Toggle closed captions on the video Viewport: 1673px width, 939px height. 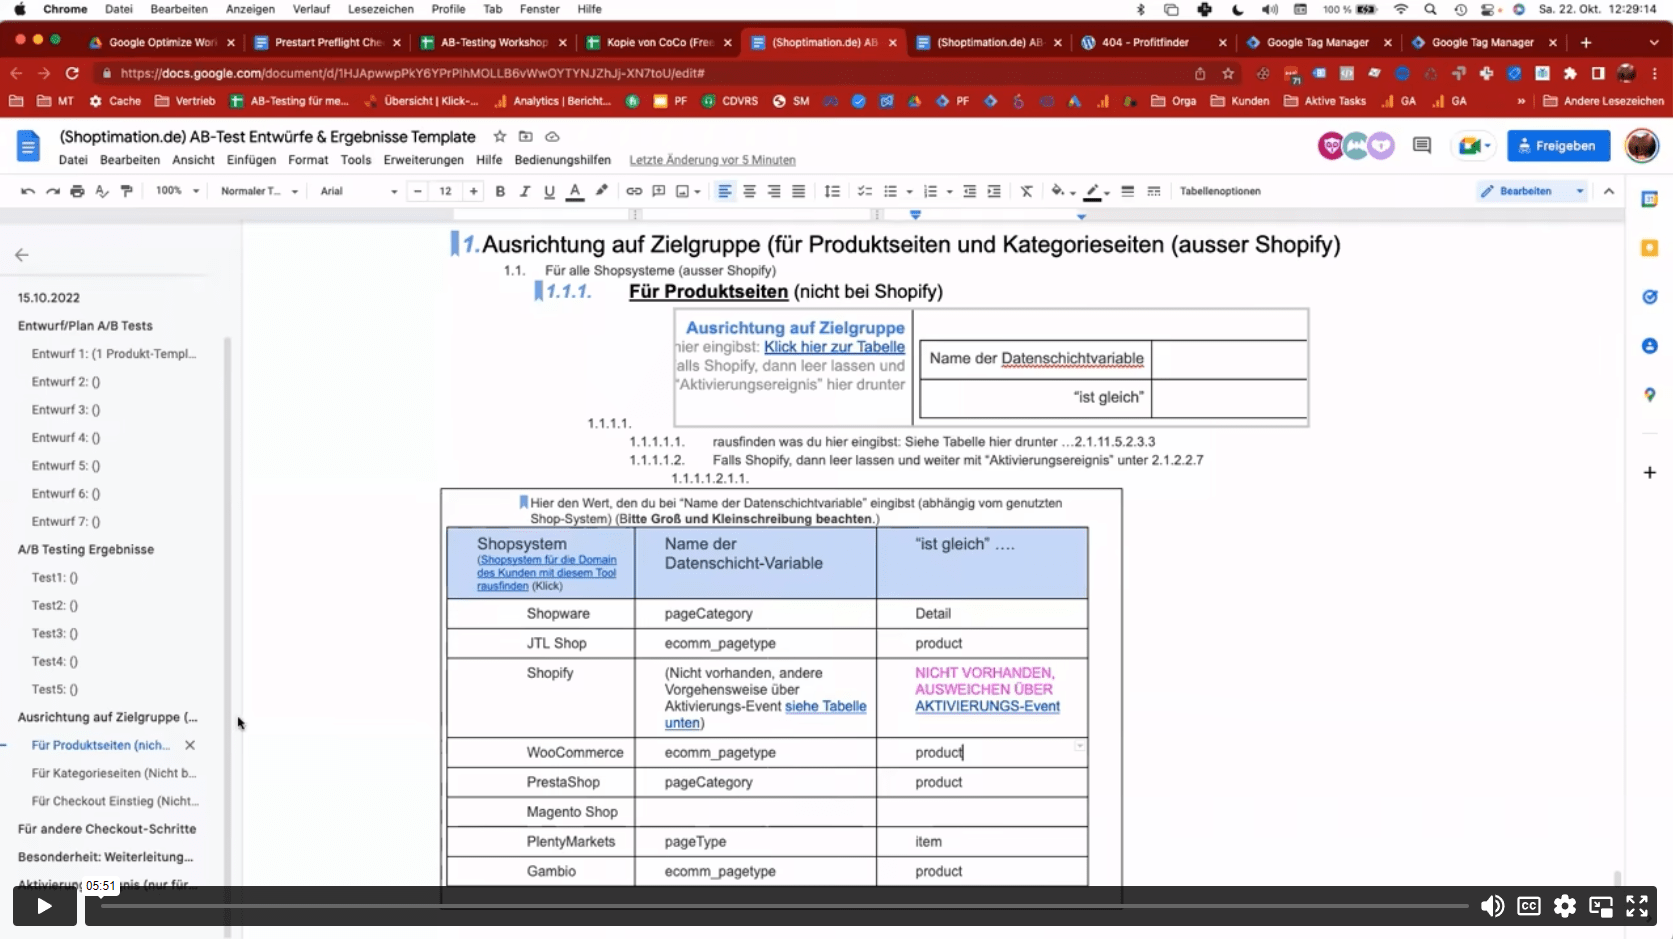pos(1528,906)
